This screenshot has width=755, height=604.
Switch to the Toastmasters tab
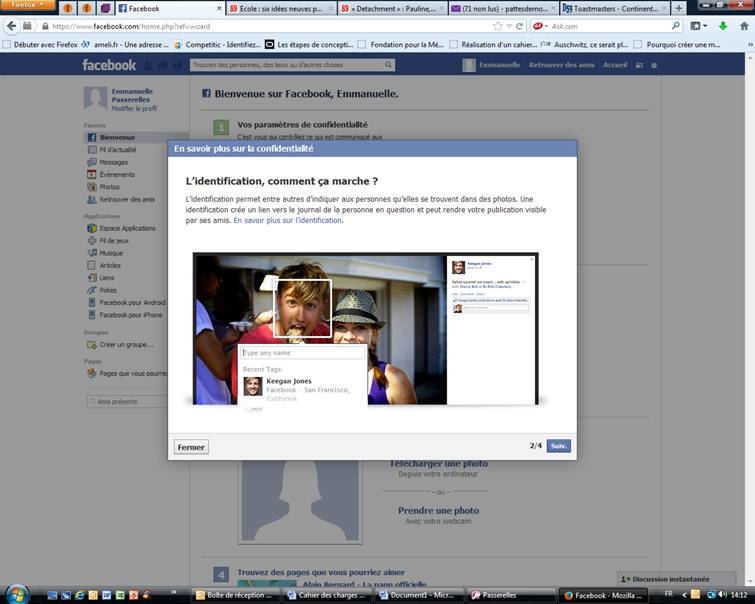pyautogui.click(x=614, y=8)
